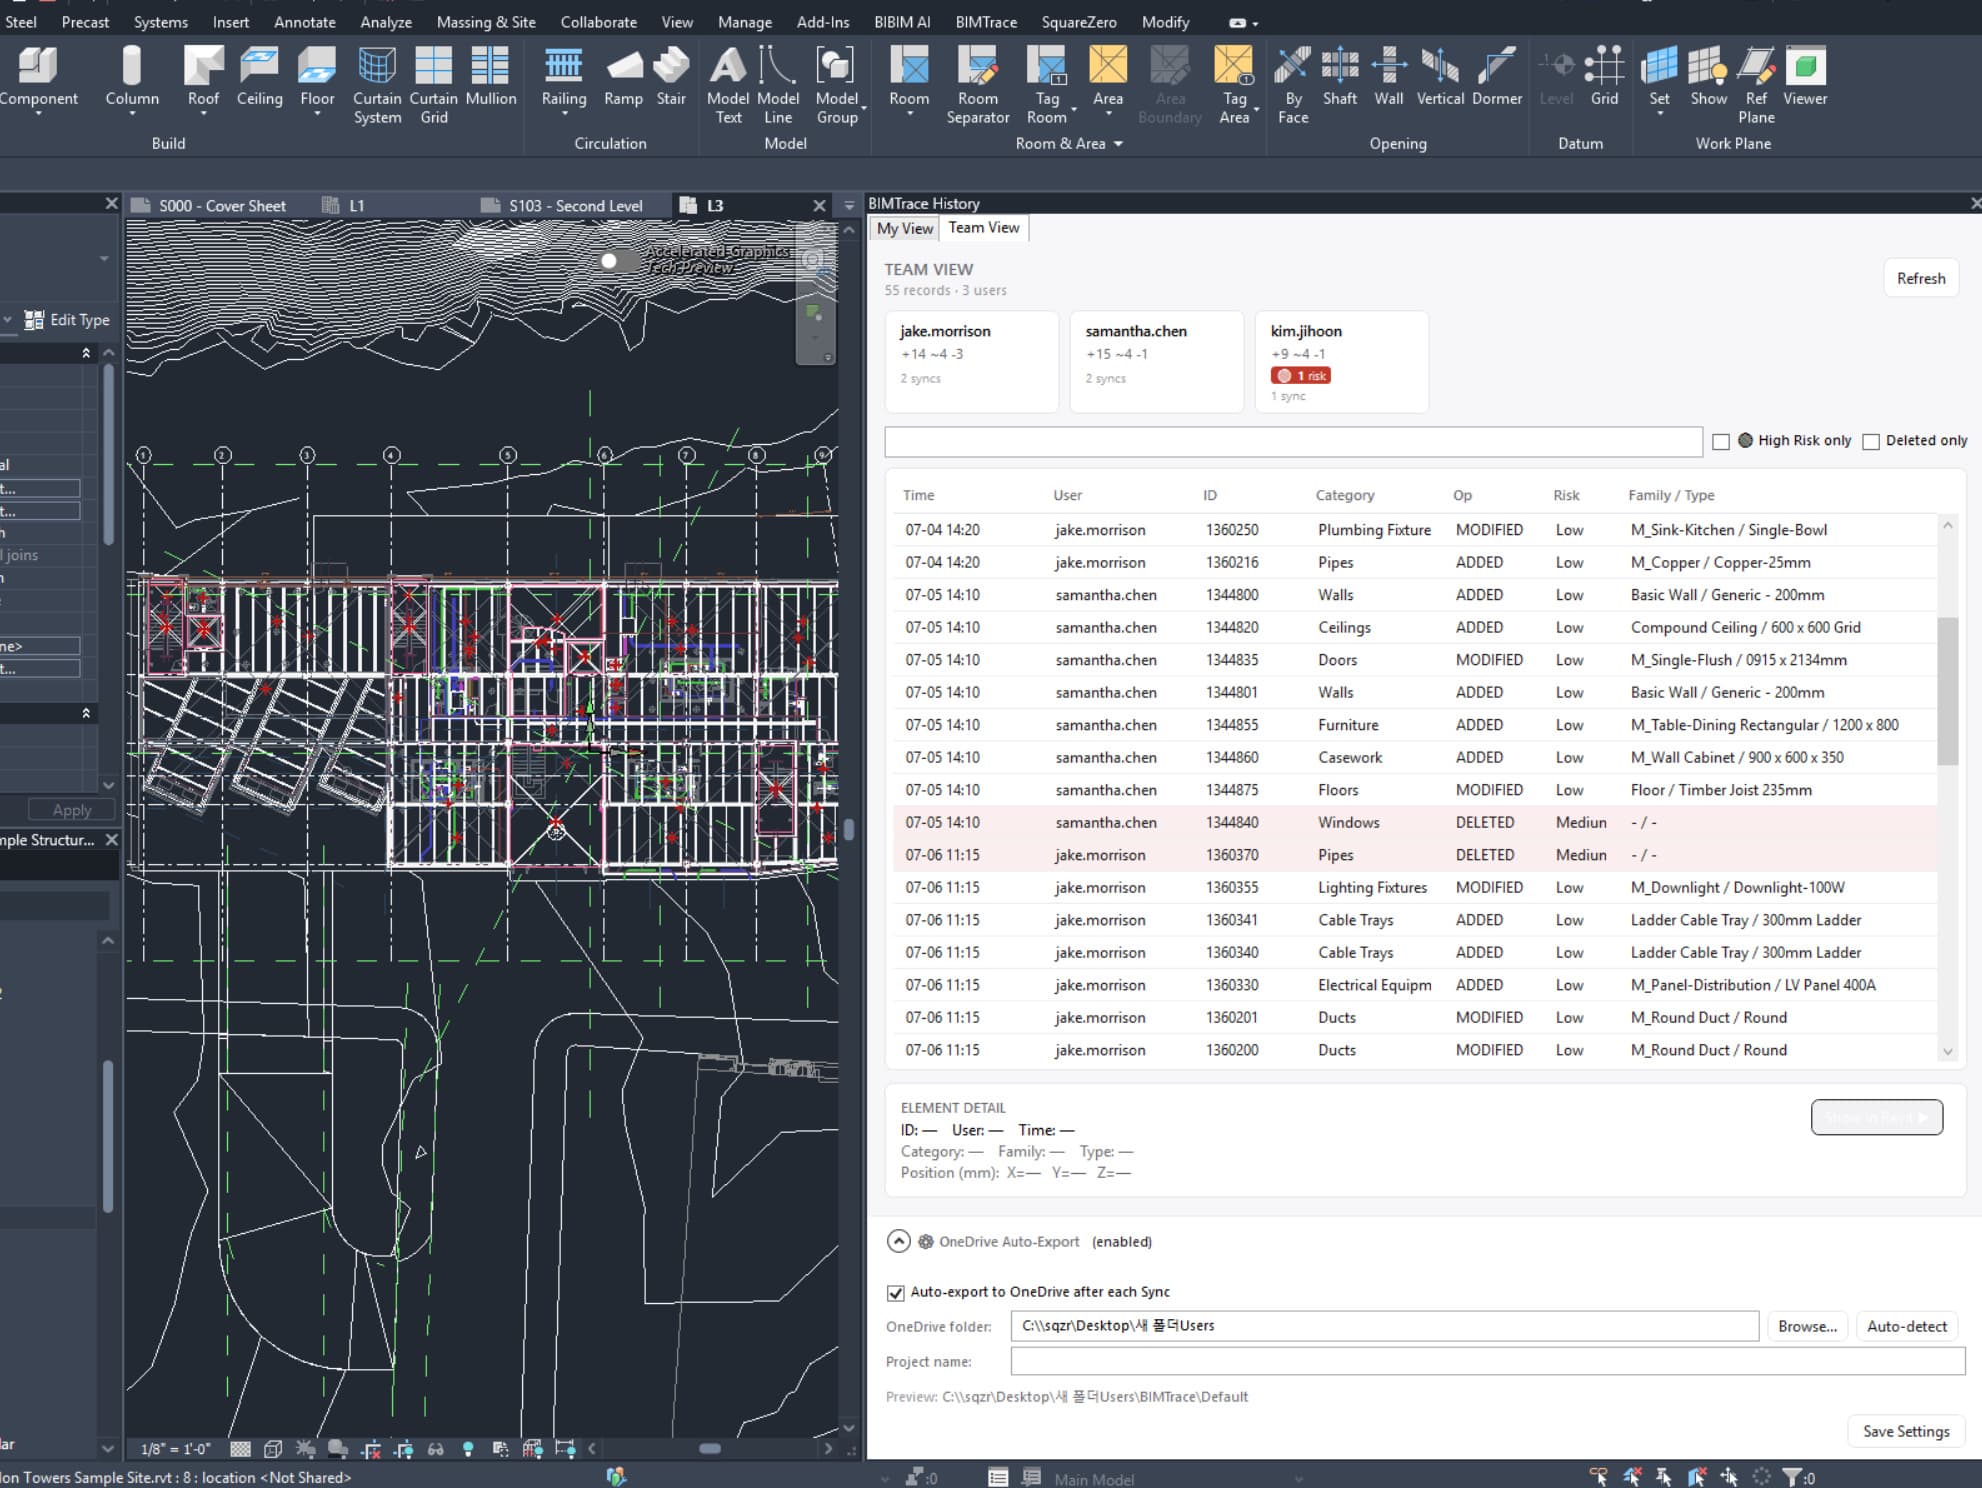Select the jake.morrison user card
This screenshot has width=1982, height=1488.
click(x=972, y=362)
